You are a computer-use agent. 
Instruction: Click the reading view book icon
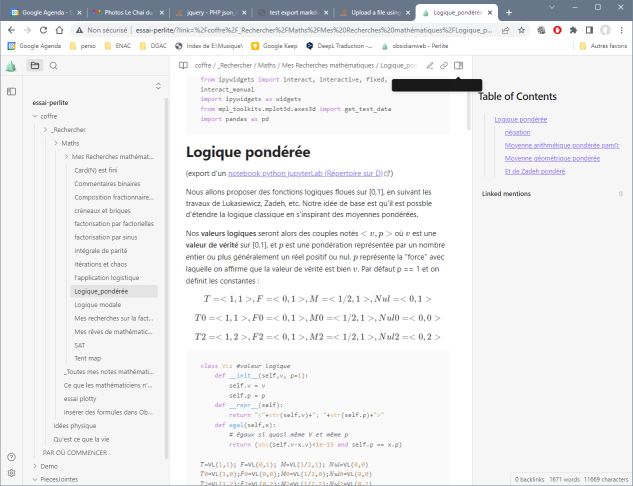[183, 65]
